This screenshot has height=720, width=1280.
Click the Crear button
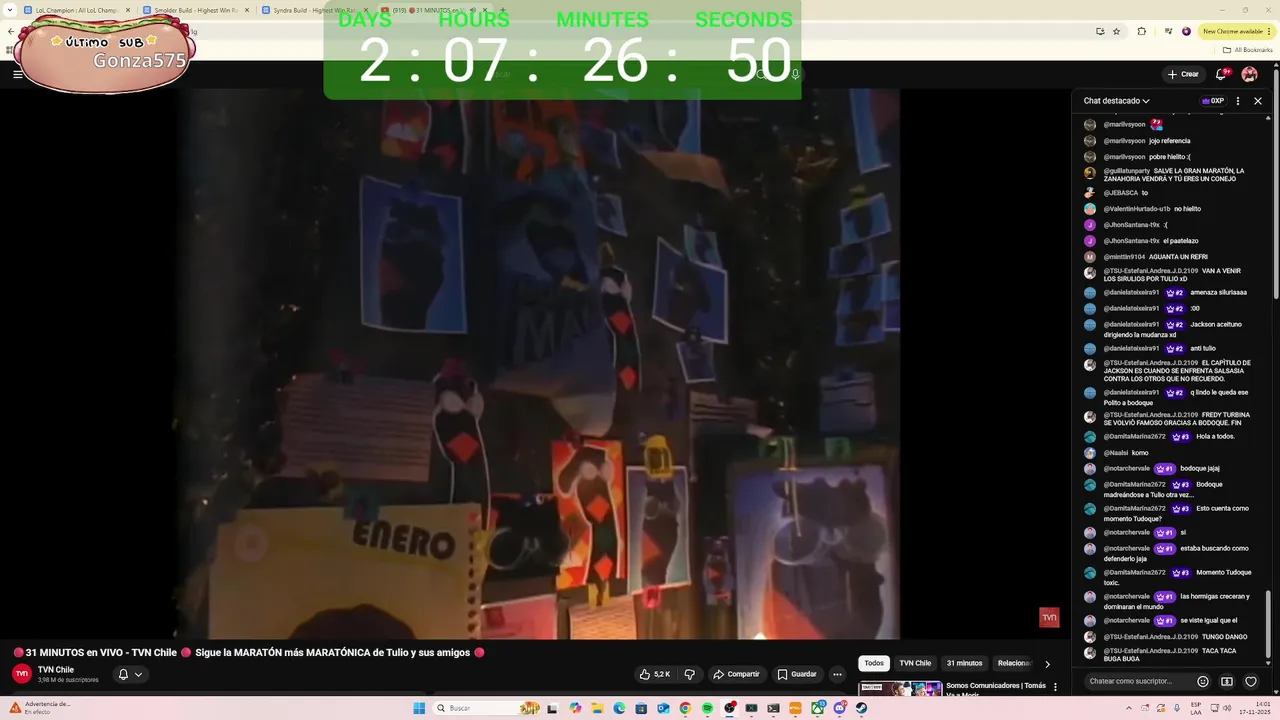[x=1182, y=74]
